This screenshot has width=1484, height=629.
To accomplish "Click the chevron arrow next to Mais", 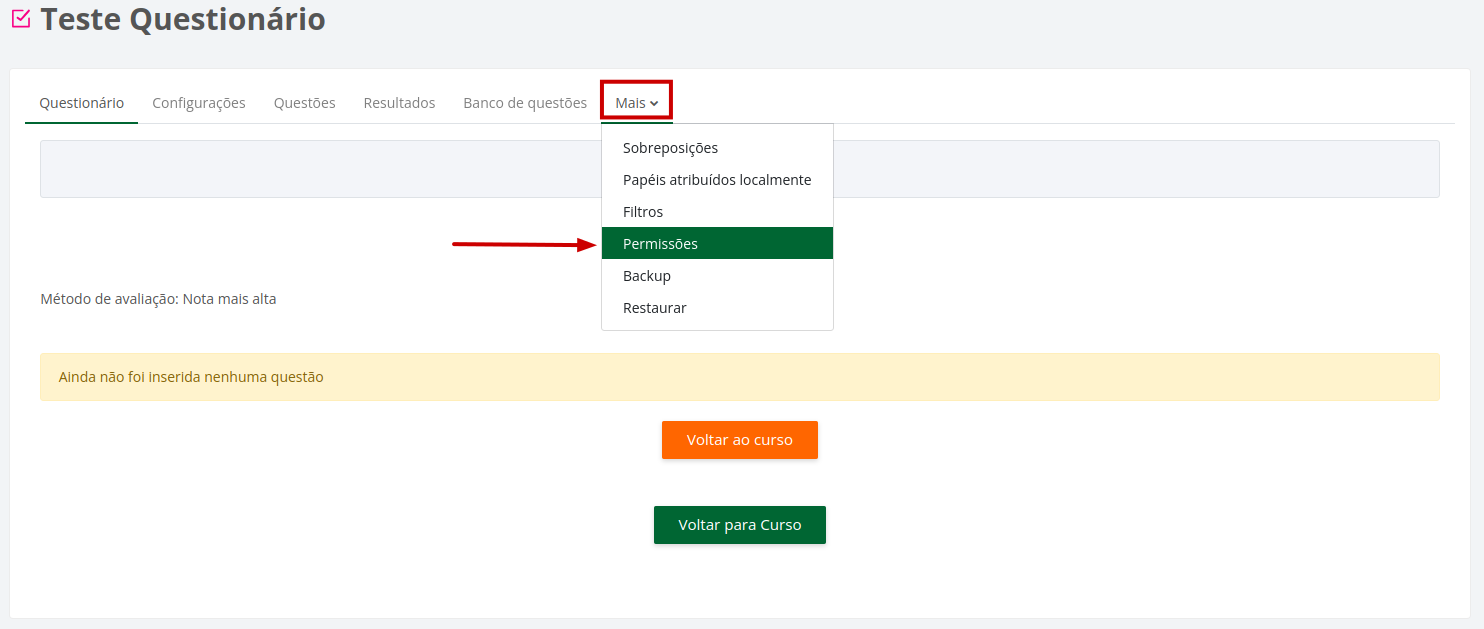I will click(x=654, y=104).
